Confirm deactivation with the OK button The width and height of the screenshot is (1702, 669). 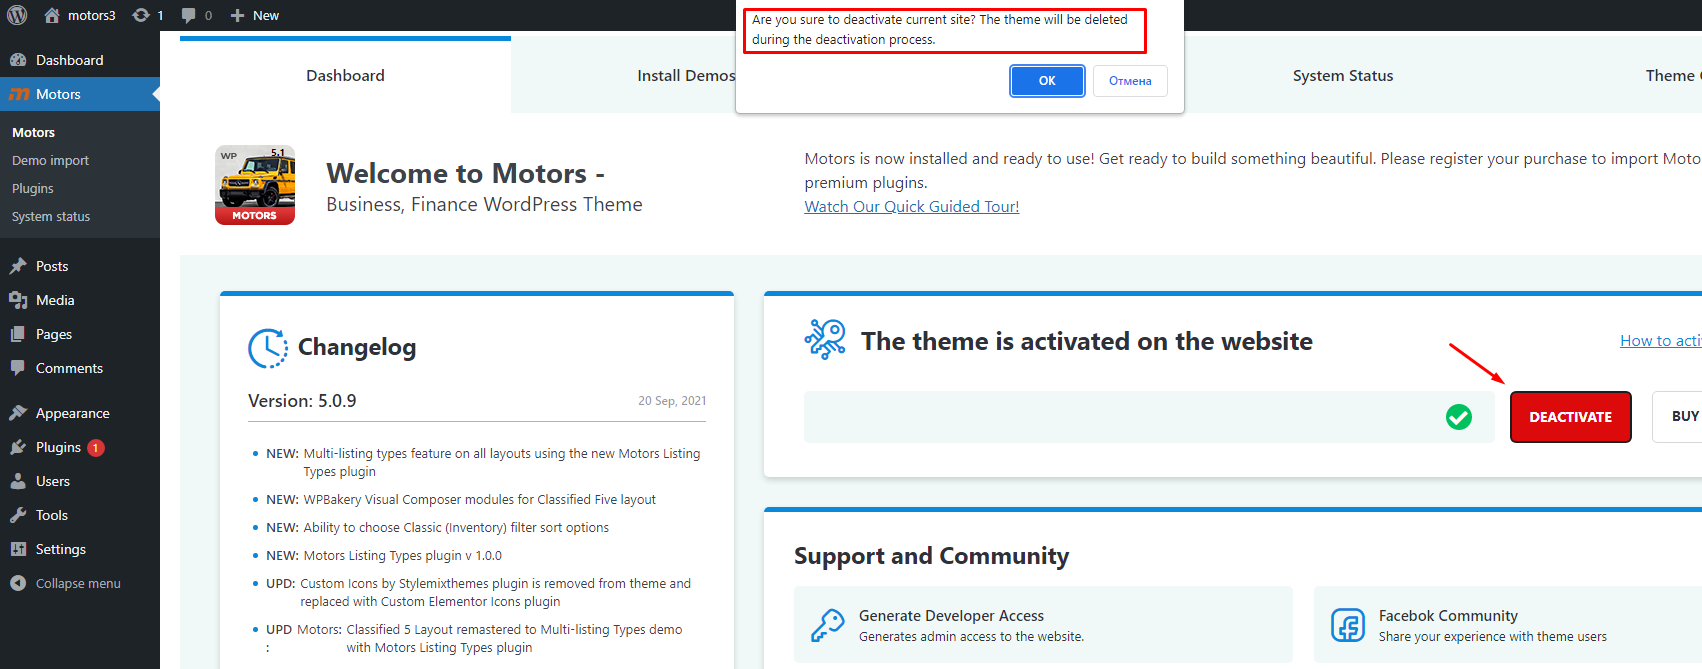pos(1046,81)
